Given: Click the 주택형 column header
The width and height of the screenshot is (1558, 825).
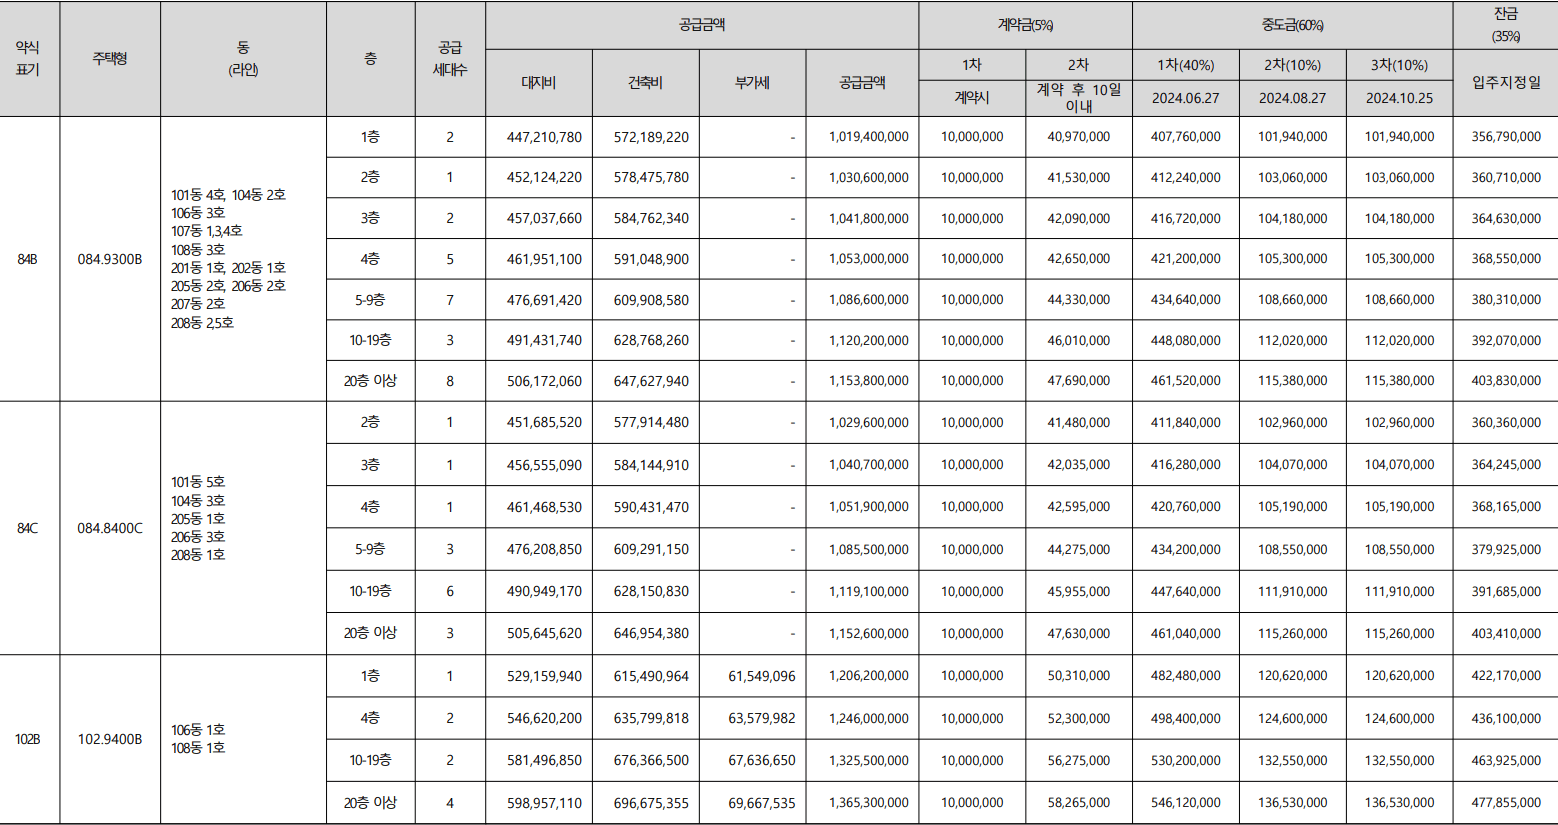Looking at the screenshot, I should [110, 58].
